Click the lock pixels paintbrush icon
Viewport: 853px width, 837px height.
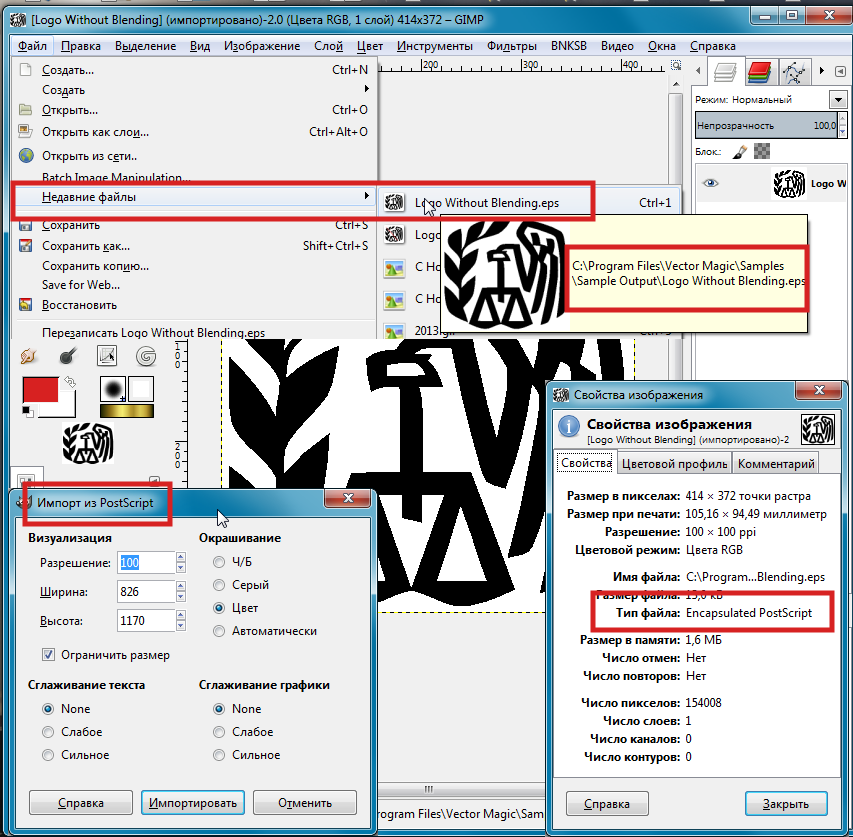[x=739, y=152]
